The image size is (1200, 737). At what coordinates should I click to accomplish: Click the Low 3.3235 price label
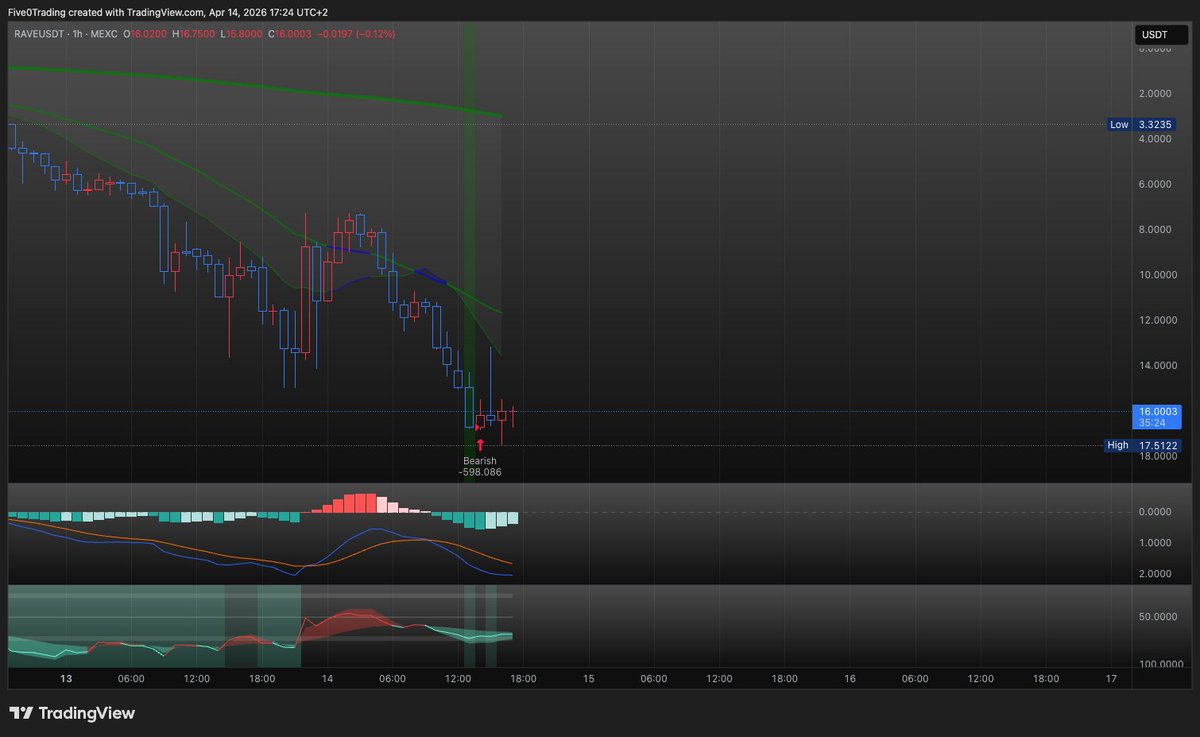pyautogui.click(x=1141, y=124)
